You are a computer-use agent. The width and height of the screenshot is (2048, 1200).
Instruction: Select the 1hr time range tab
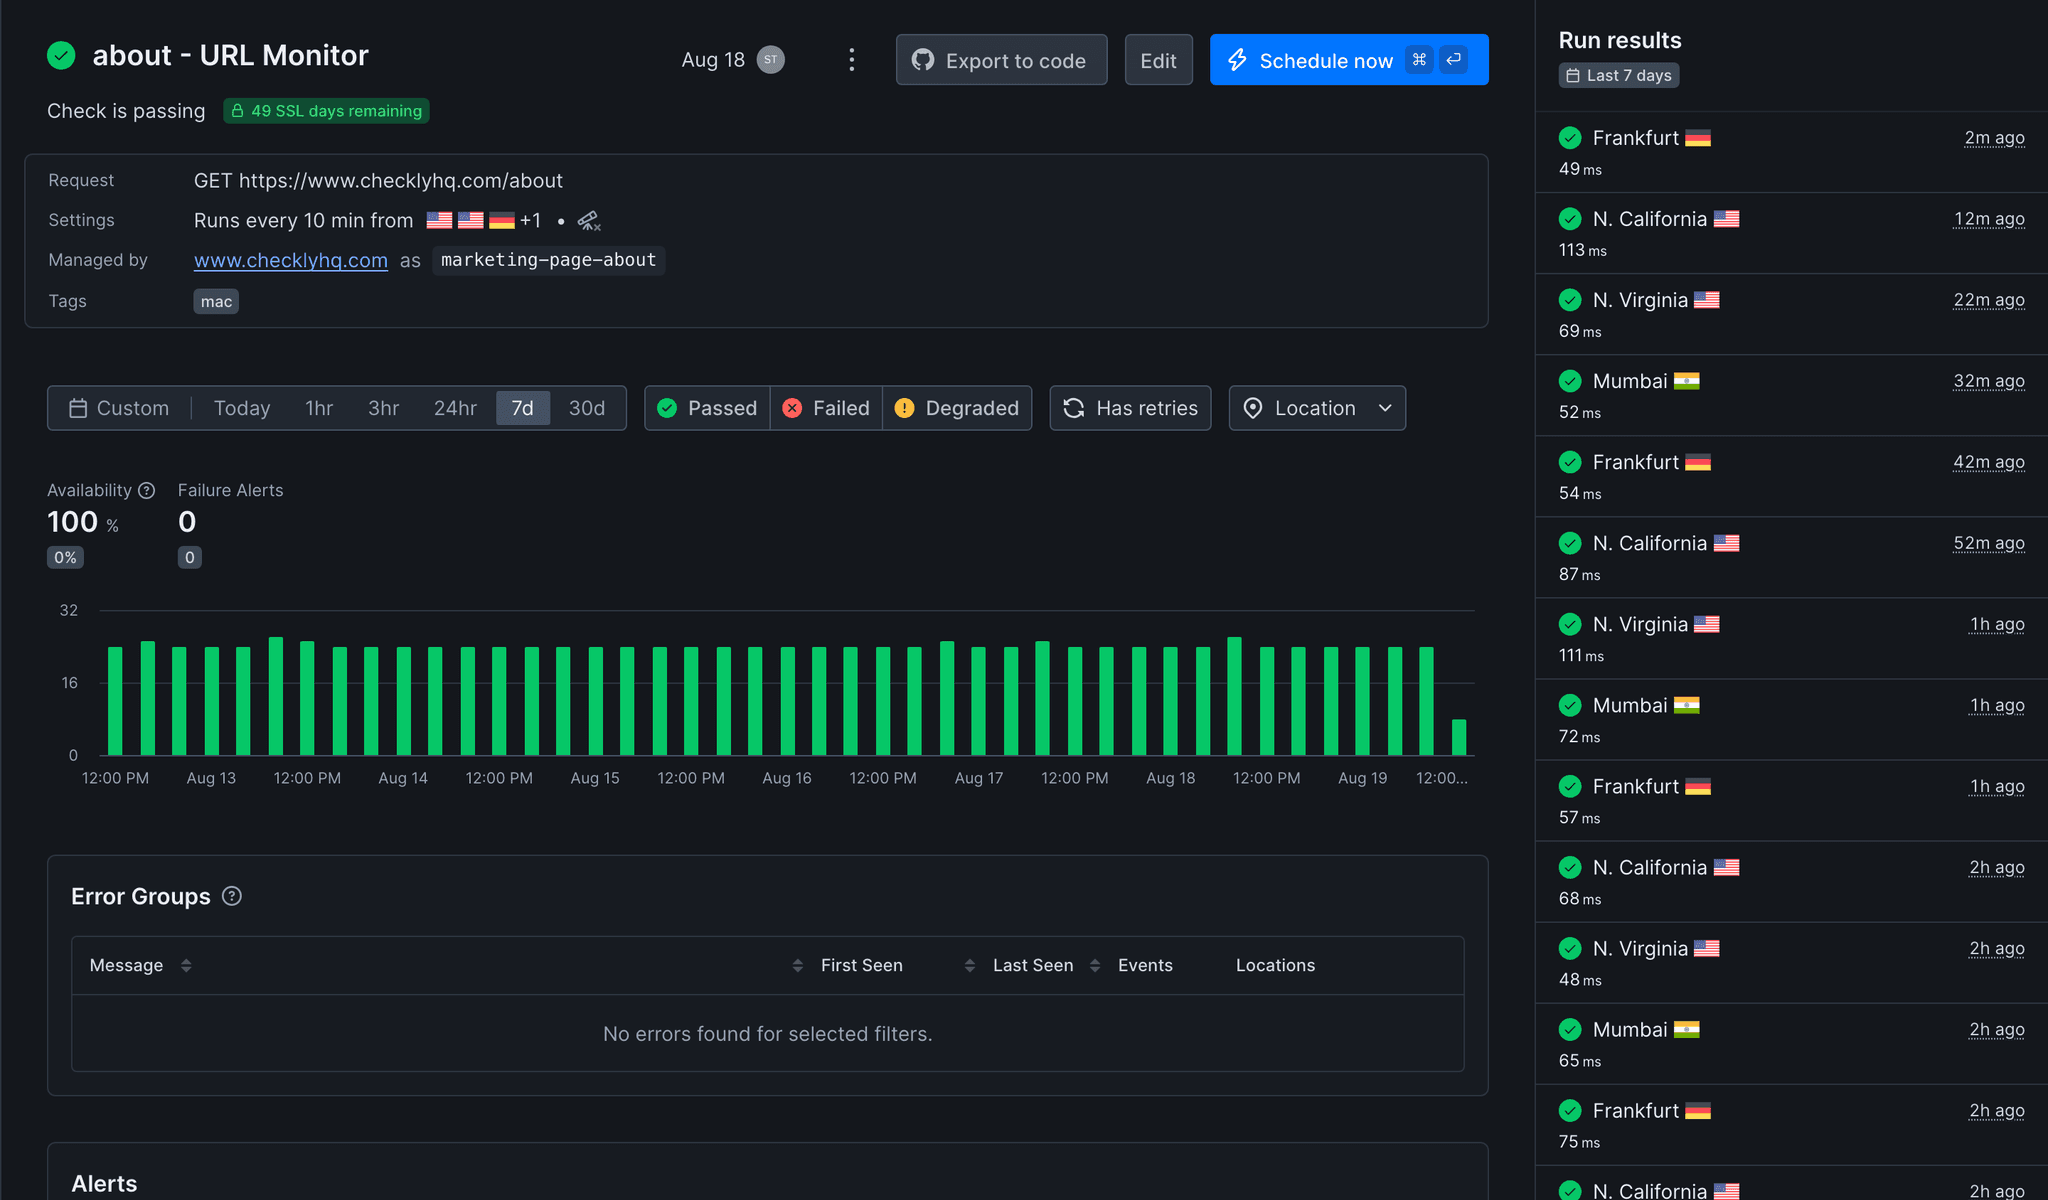(x=319, y=408)
